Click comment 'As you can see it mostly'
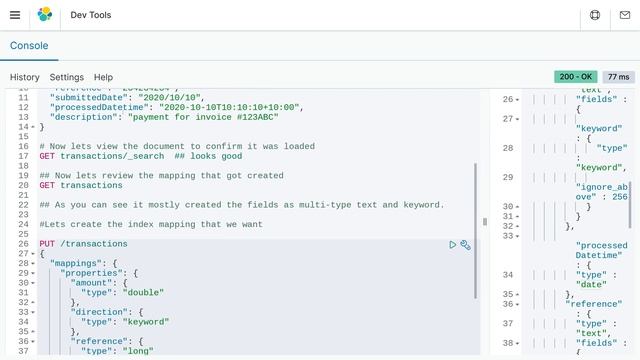Image resolution: width=640 pixels, height=360 pixels. 242,205
